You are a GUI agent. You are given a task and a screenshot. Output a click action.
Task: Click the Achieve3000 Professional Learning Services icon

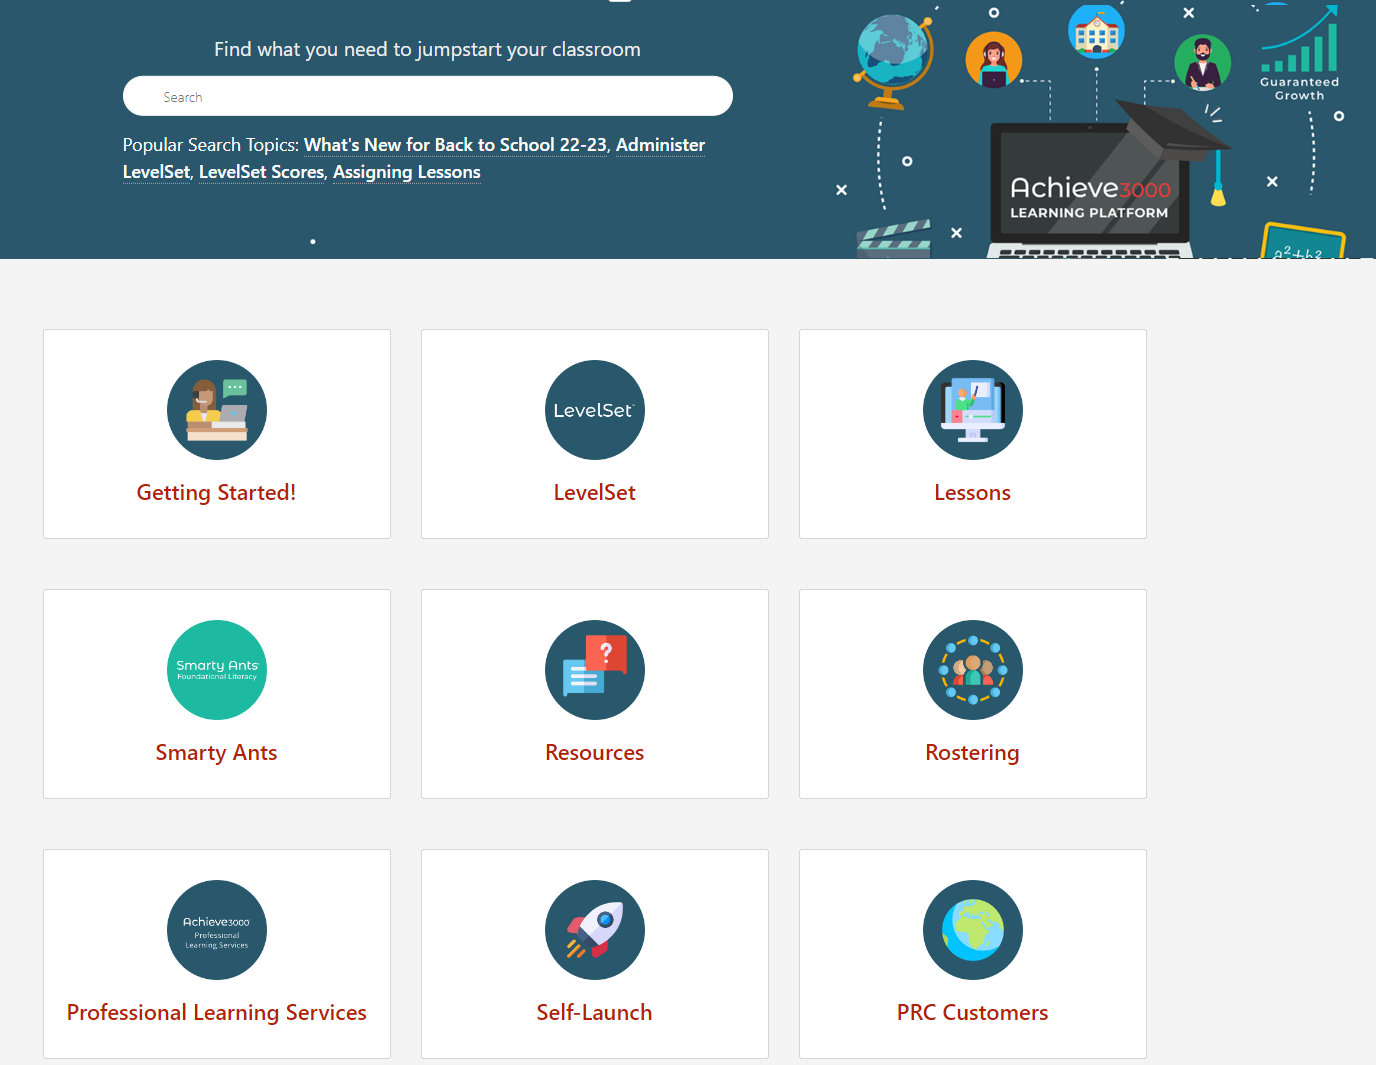217,930
